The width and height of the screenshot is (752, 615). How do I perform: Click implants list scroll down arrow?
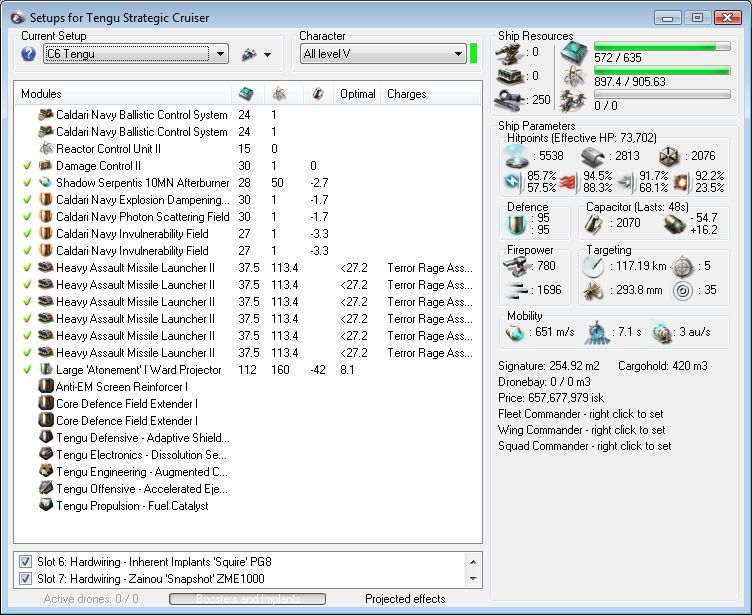click(473, 579)
